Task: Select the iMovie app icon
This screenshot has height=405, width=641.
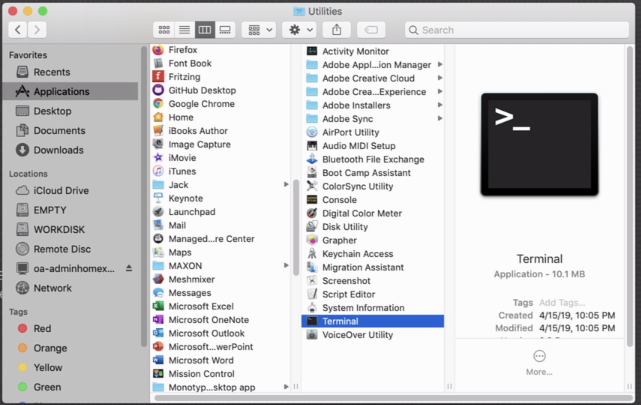Action: 158,157
